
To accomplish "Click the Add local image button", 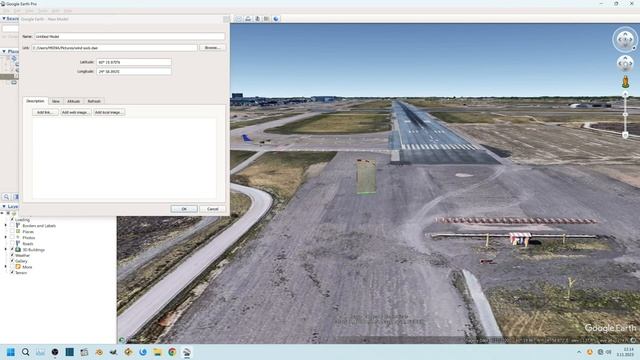I will click(109, 112).
